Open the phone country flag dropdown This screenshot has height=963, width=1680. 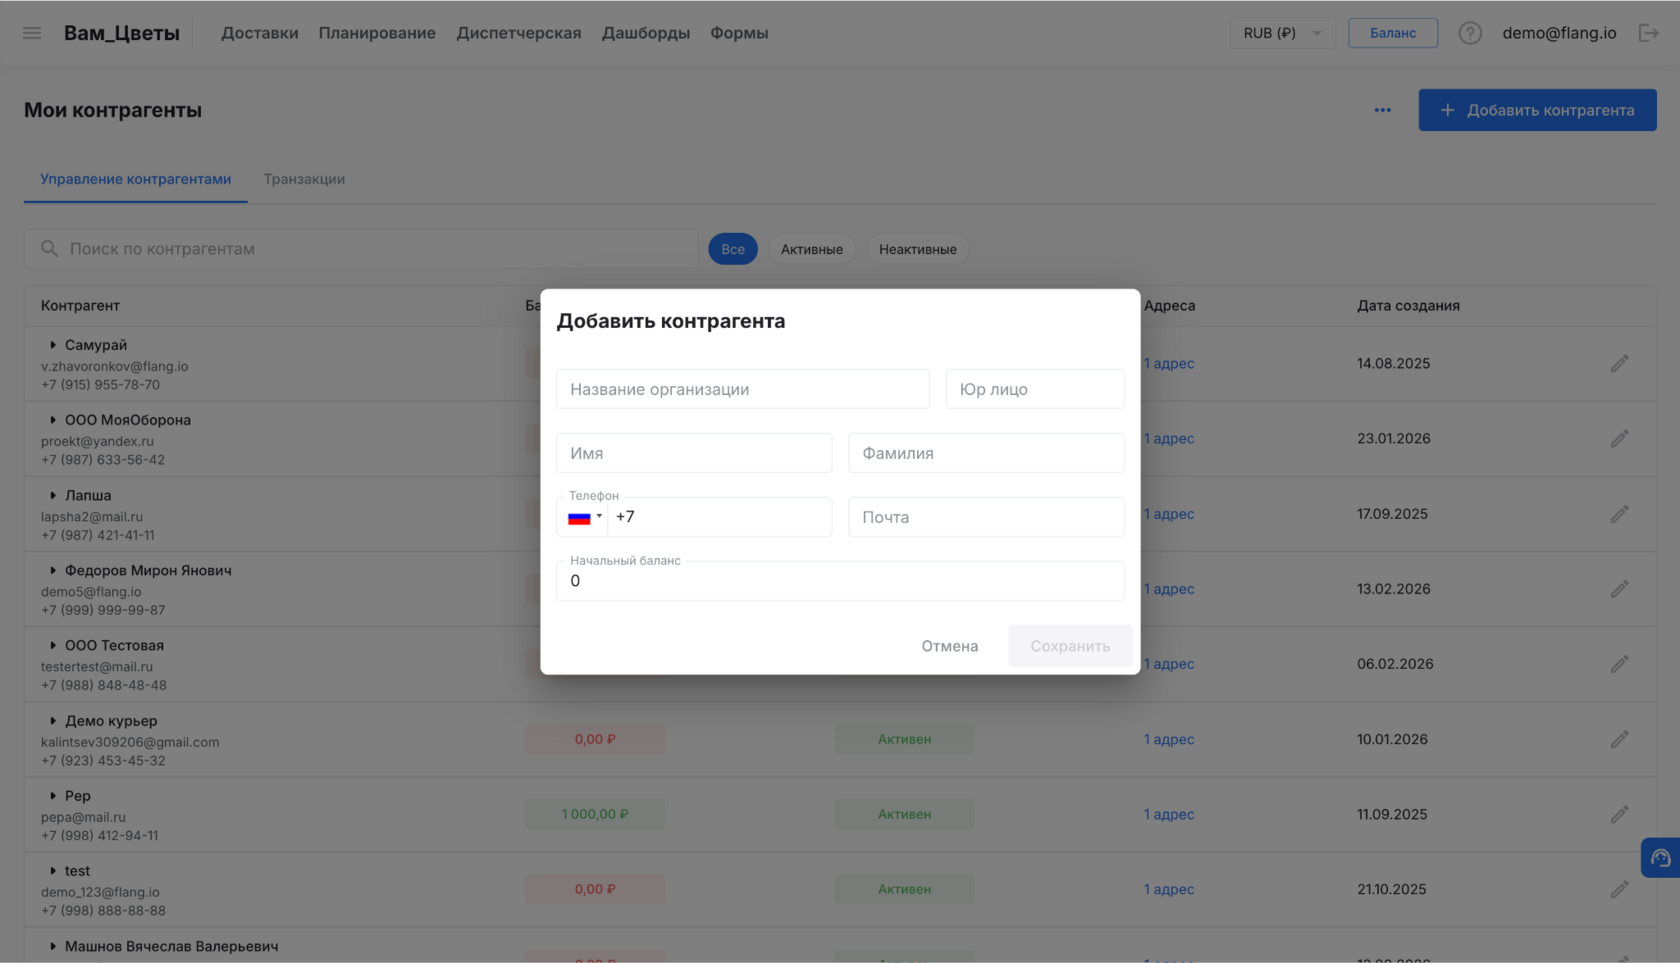(586, 517)
